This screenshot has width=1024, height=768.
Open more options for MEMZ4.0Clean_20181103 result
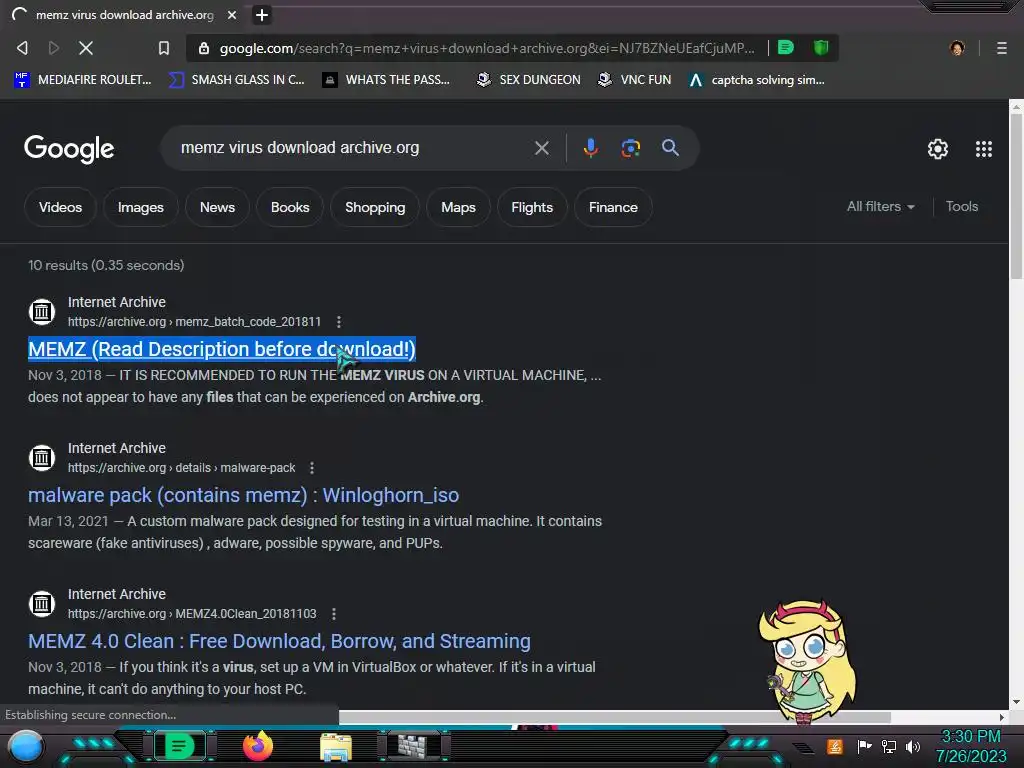pyautogui.click(x=334, y=614)
